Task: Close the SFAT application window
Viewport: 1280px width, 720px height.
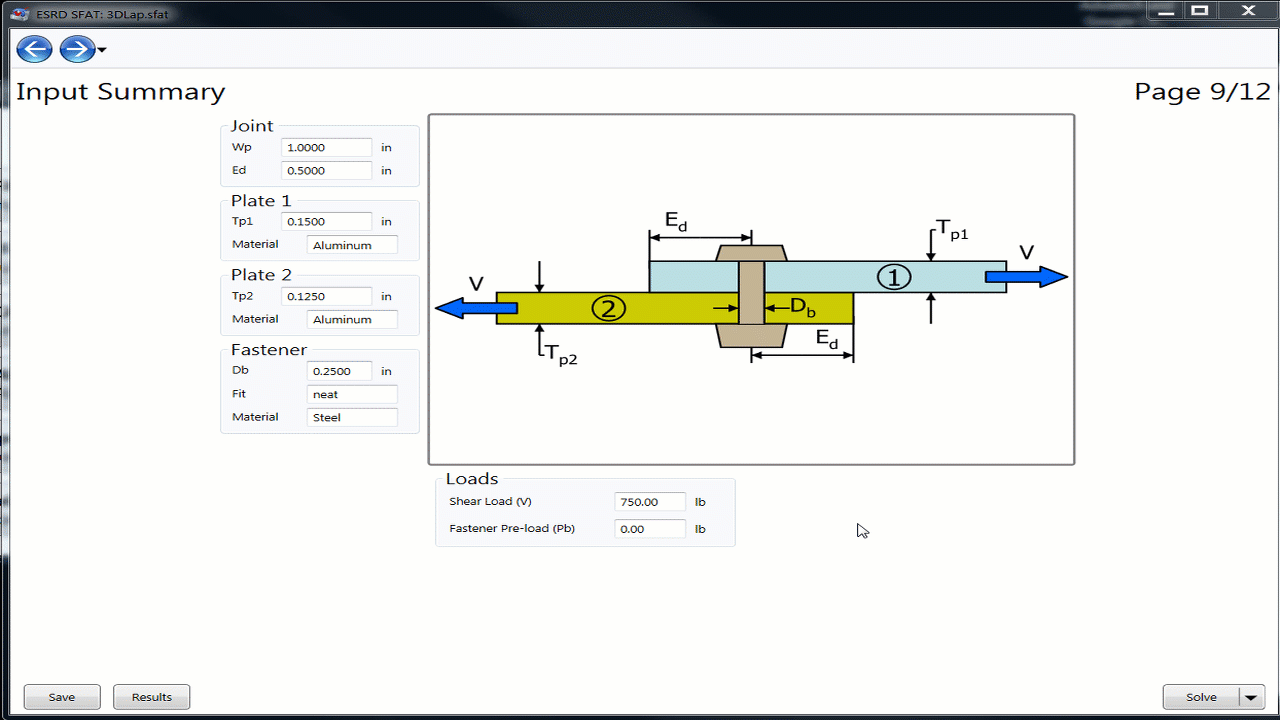Action: point(1247,11)
